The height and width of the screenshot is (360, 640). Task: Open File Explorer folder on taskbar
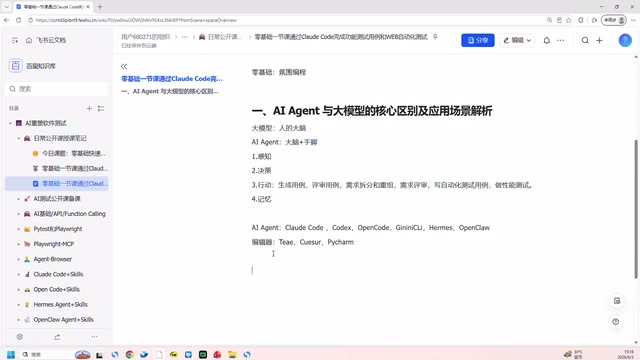point(232,354)
